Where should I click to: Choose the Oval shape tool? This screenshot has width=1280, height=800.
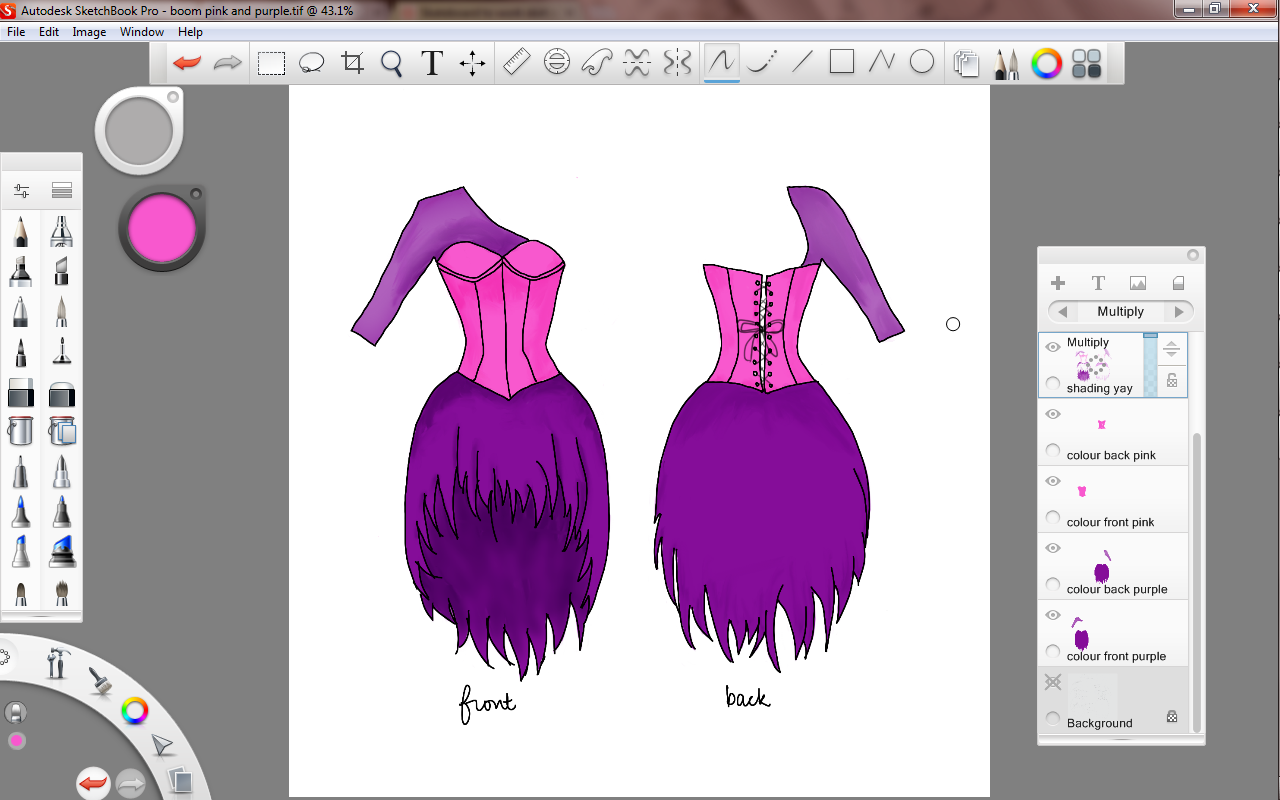tap(922, 63)
